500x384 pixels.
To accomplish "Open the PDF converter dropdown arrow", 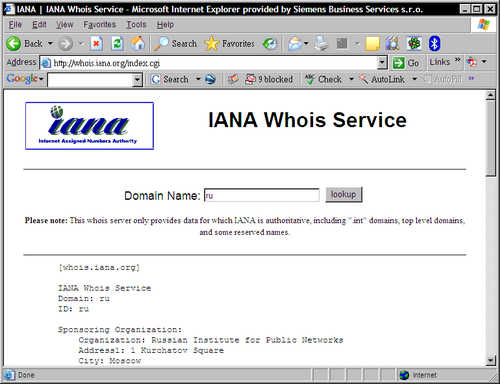I will 484,62.
